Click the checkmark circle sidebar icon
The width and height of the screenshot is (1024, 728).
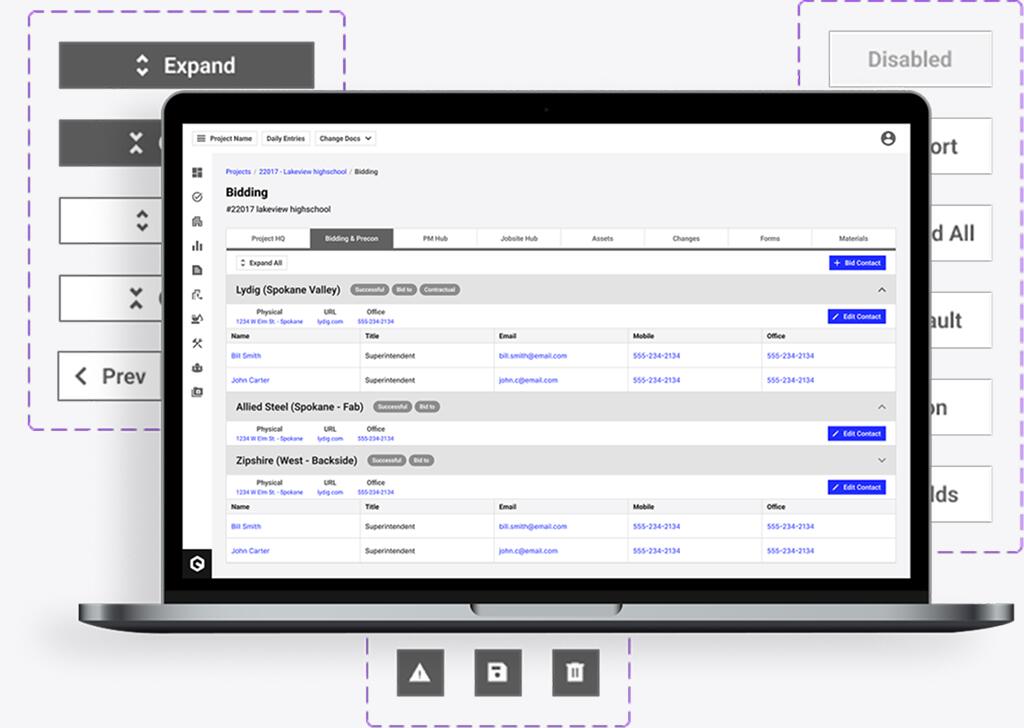pyautogui.click(x=197, y=197)
